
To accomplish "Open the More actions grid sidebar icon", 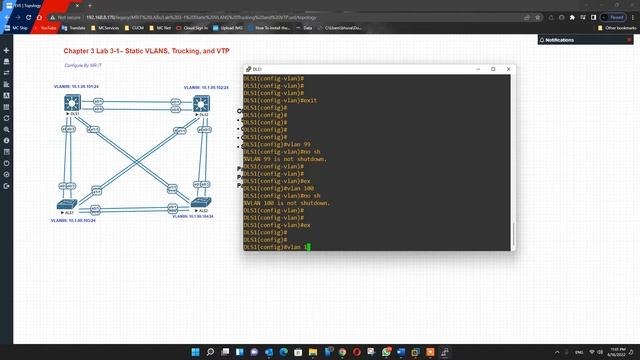I will point(6,107).
